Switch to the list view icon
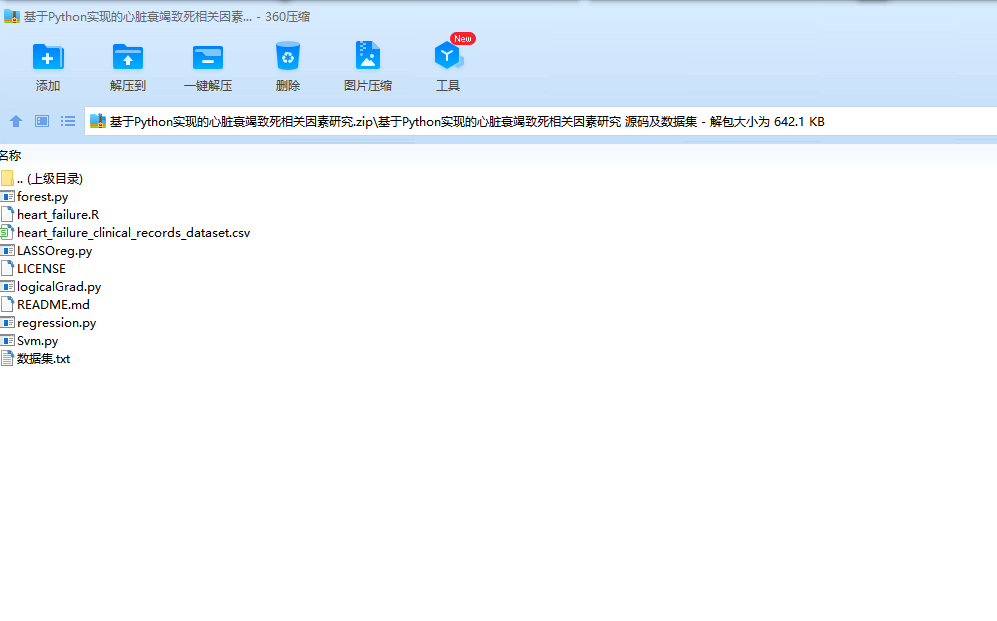 coord(68,121)
